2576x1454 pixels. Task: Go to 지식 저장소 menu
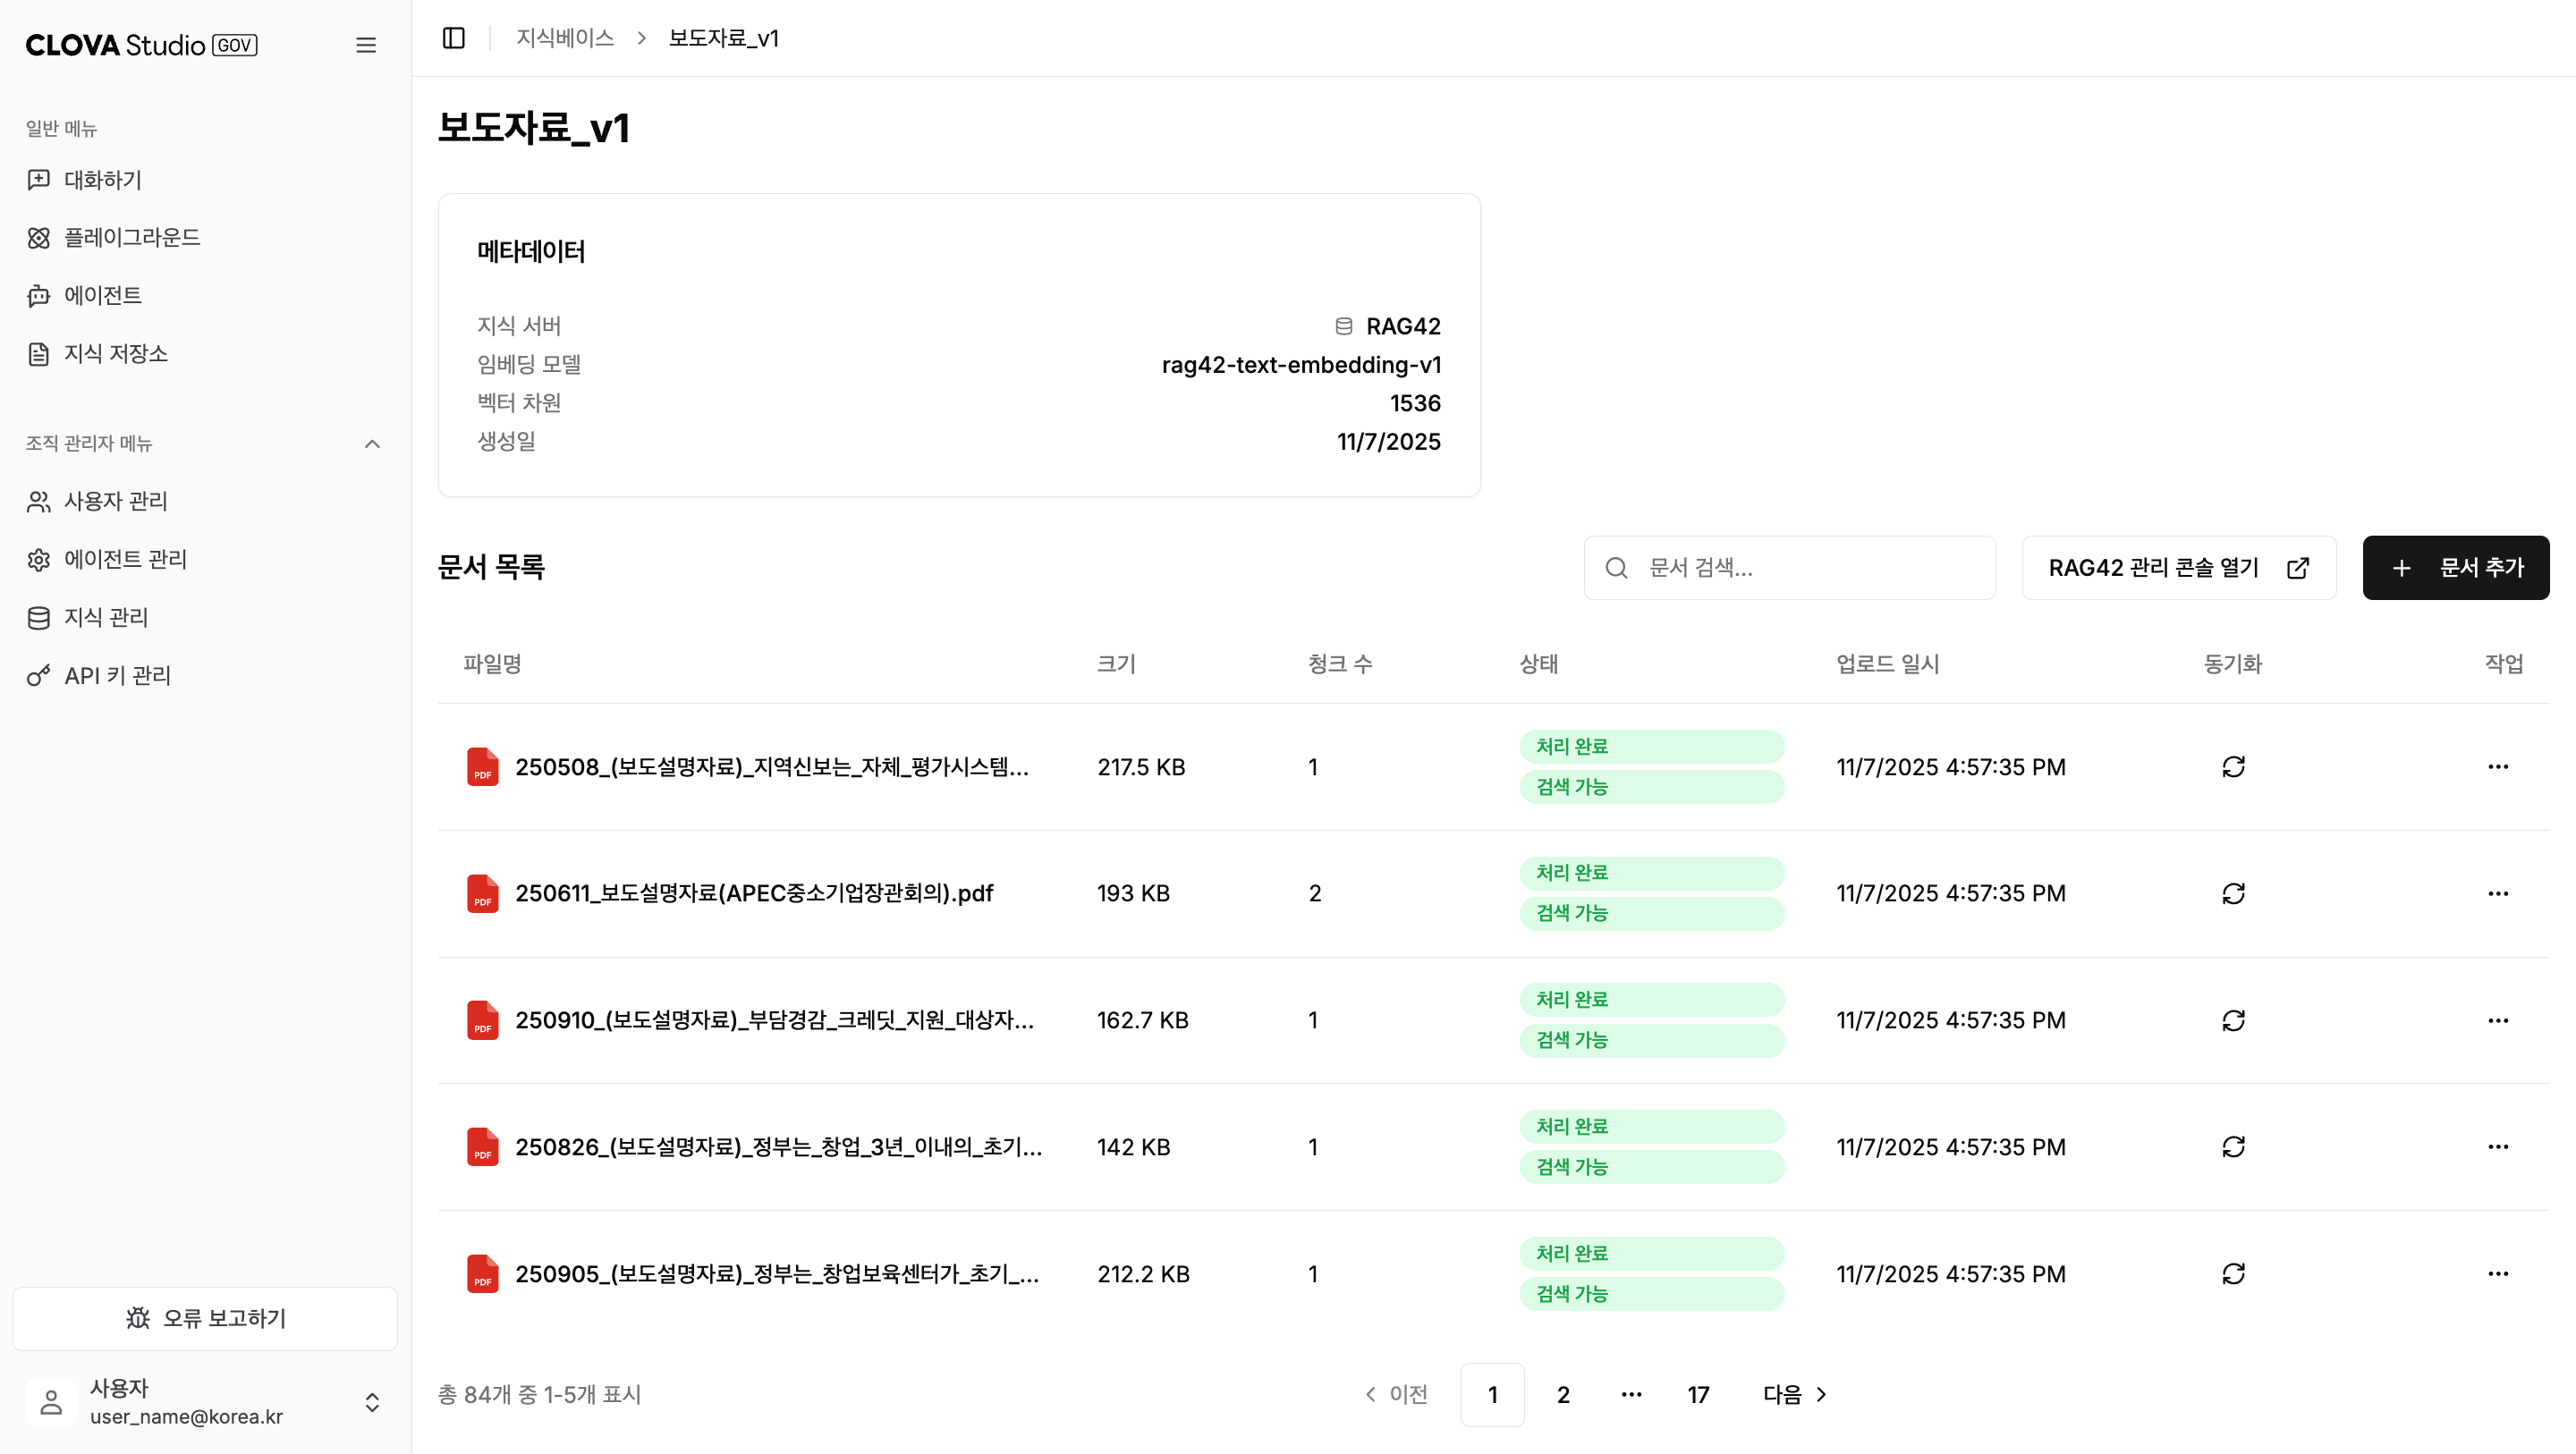click(115, 354)
